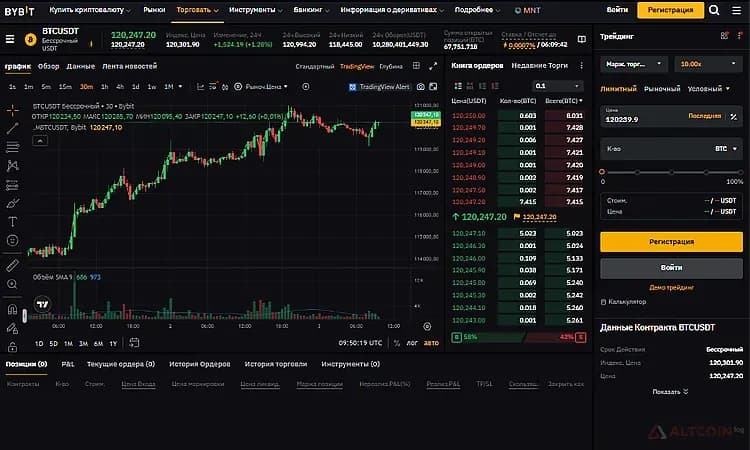Collapse the indicator legend arrow

(x=40, y=141)
